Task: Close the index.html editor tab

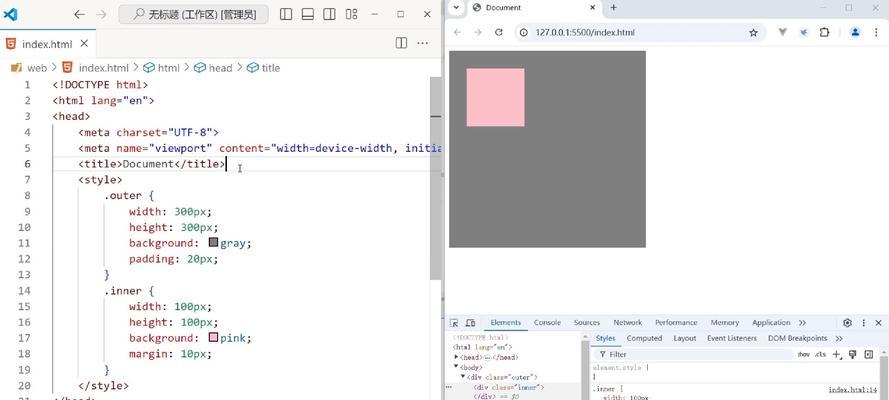Action: (x=84, y=44)
